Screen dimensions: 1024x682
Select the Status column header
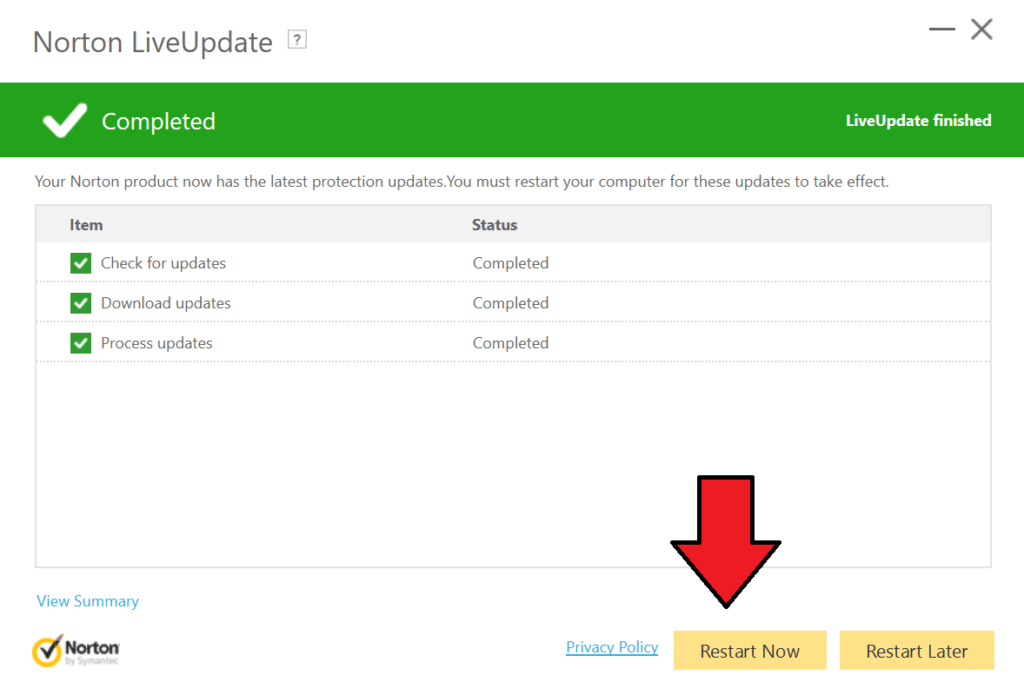click(494, 225)
